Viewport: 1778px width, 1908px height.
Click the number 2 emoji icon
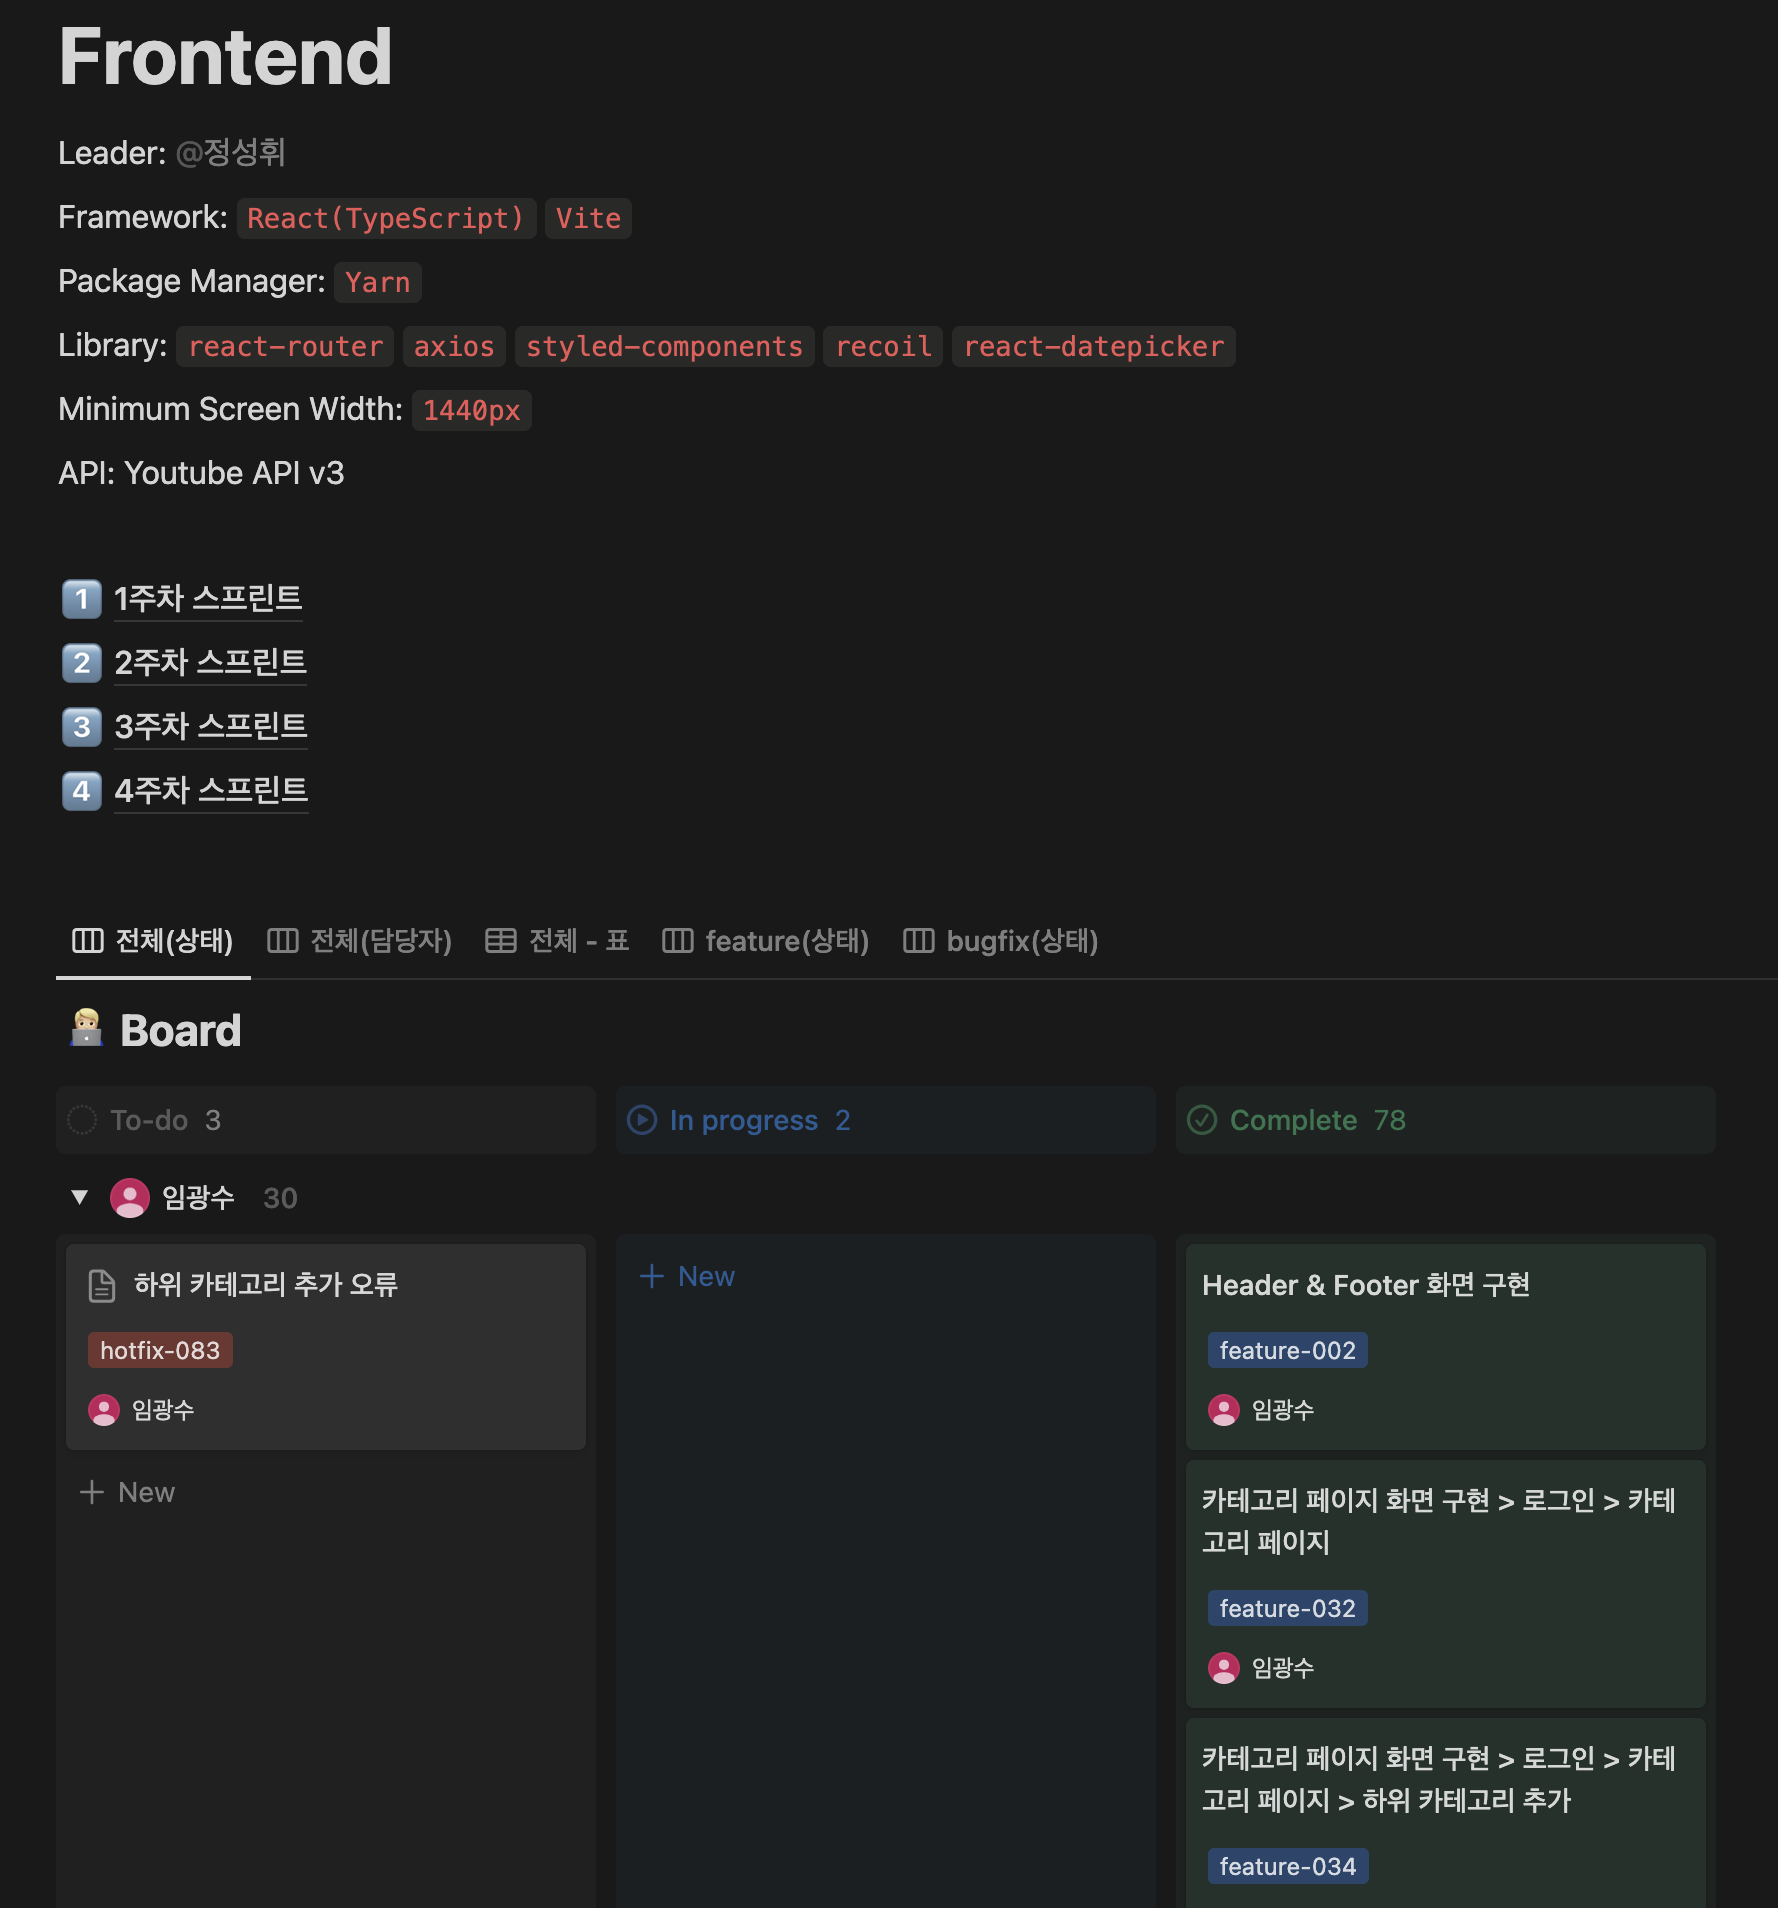[82, 662]
